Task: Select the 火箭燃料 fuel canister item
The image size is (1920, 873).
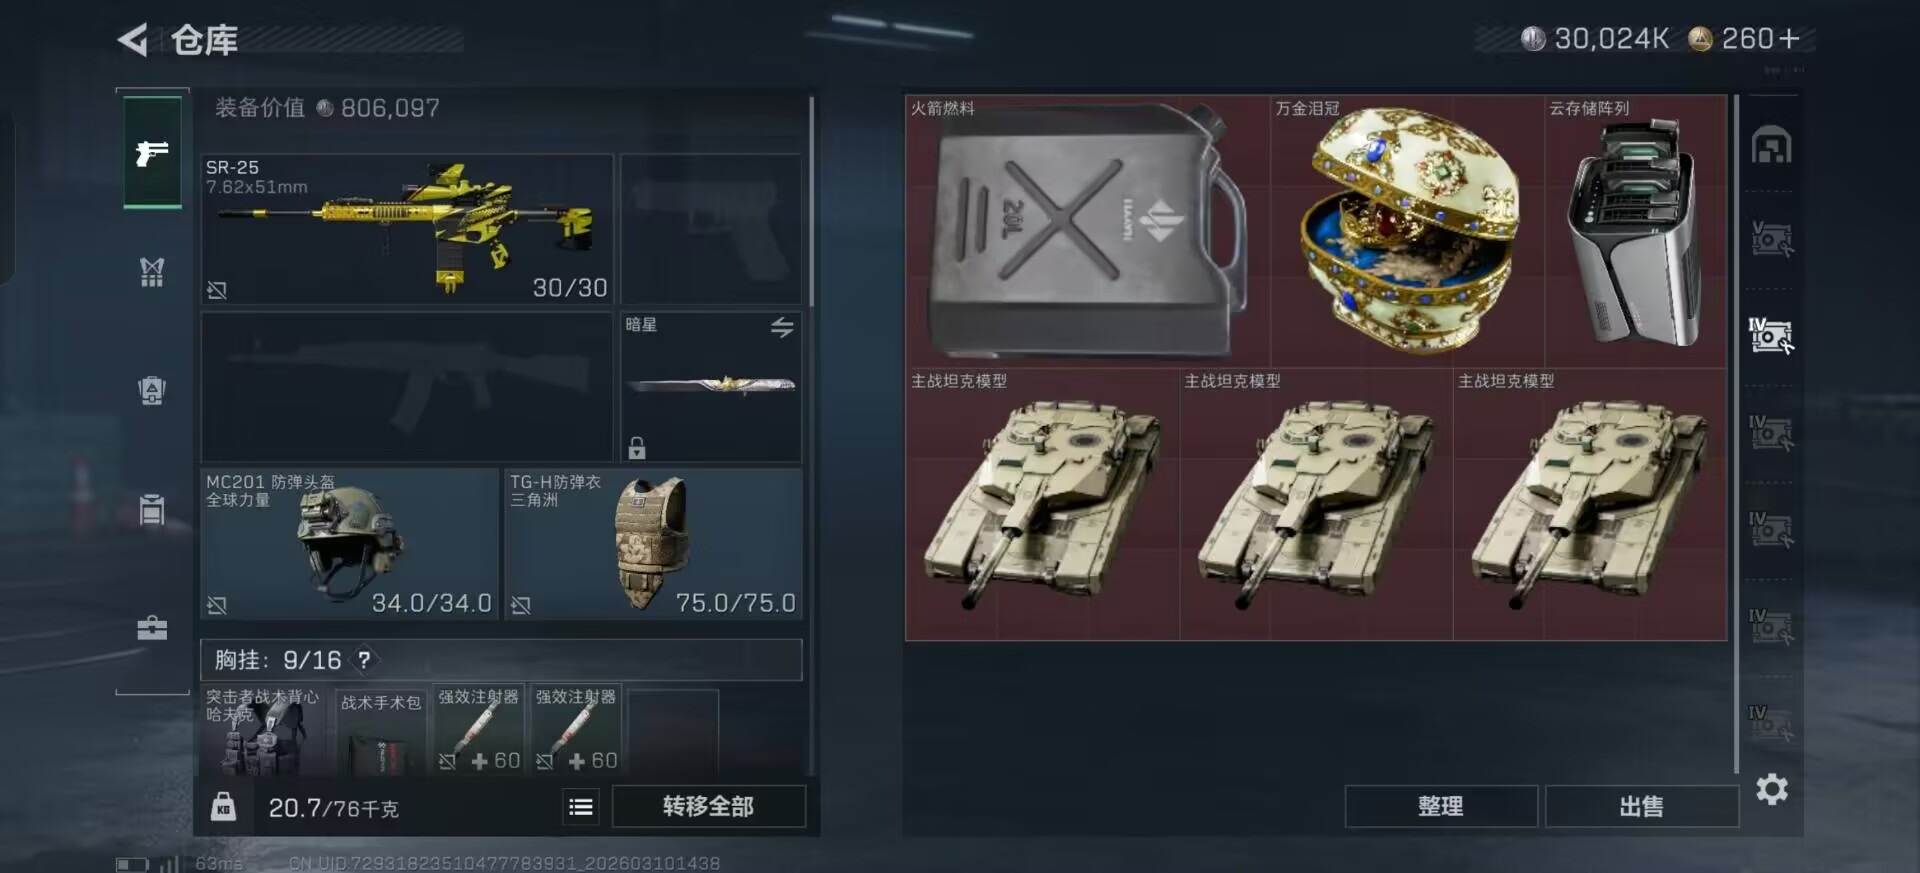Action: click(1088, 231)
